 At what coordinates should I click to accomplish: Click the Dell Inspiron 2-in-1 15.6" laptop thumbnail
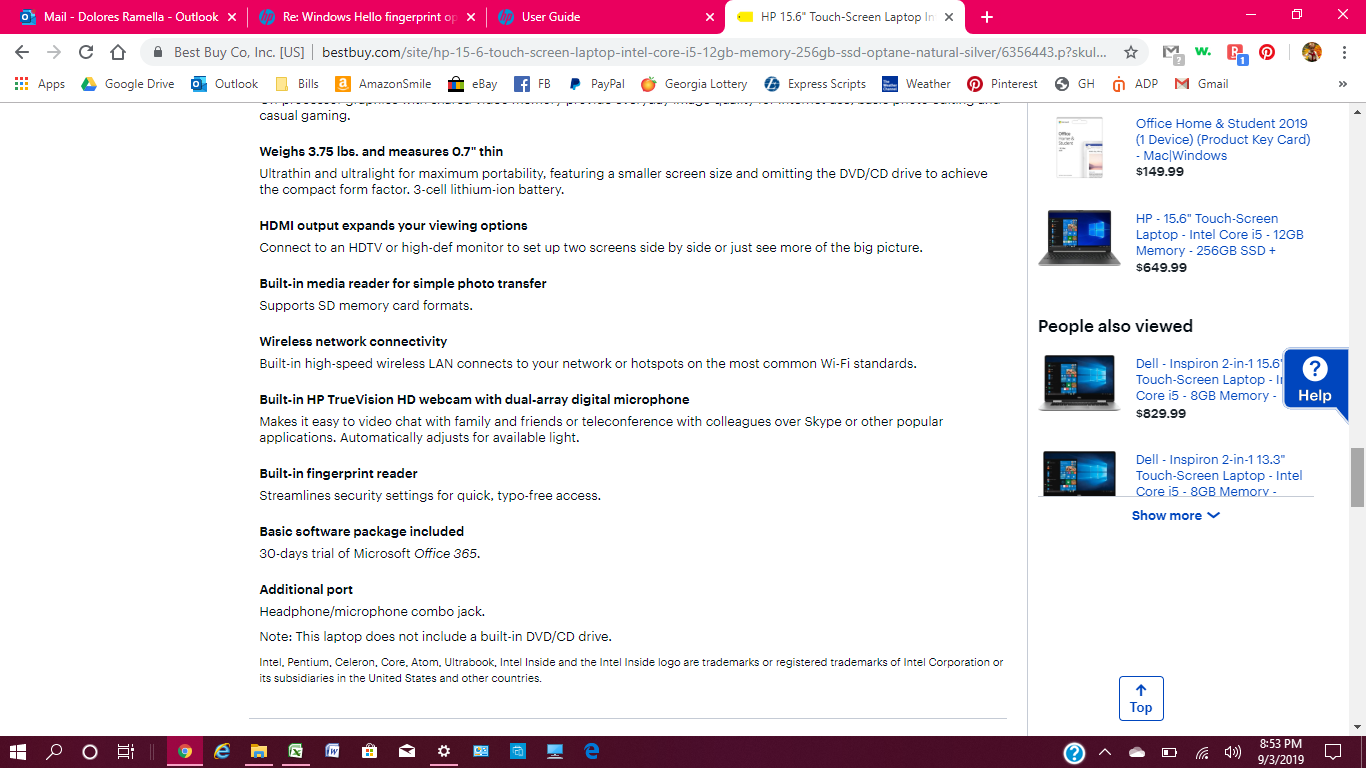1080,383
